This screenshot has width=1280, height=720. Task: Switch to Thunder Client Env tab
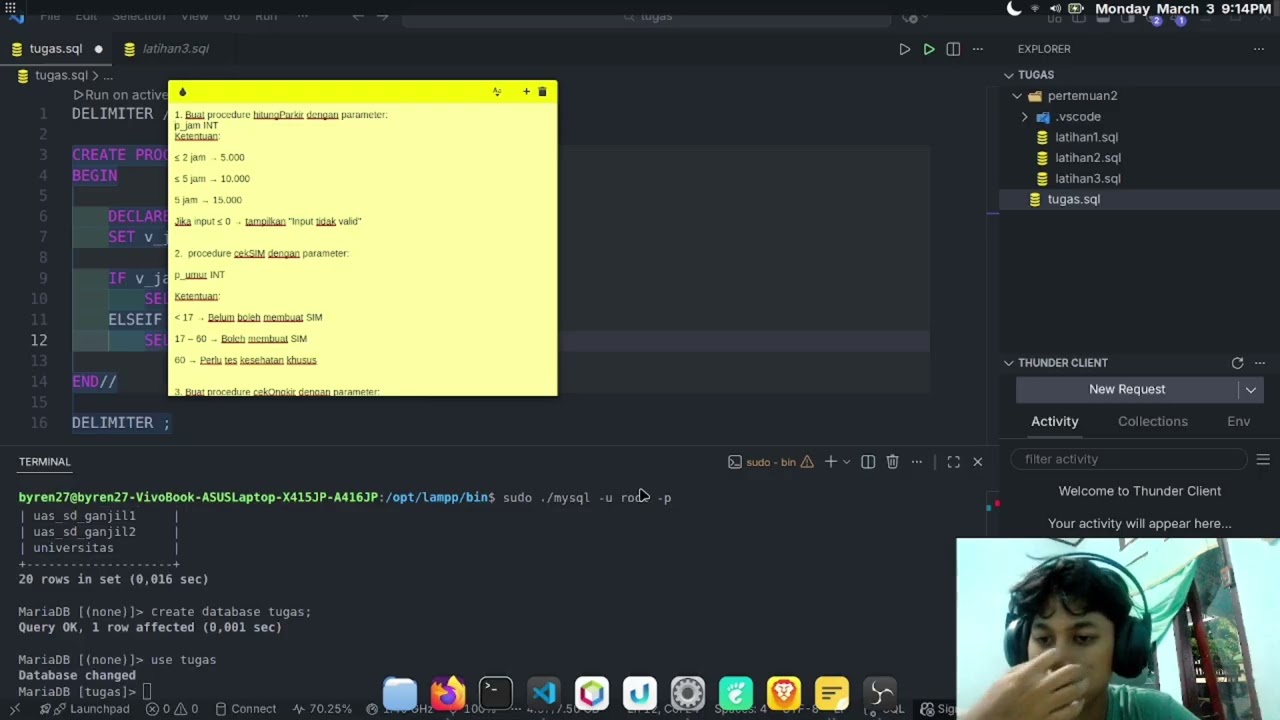coord(1238,421)
